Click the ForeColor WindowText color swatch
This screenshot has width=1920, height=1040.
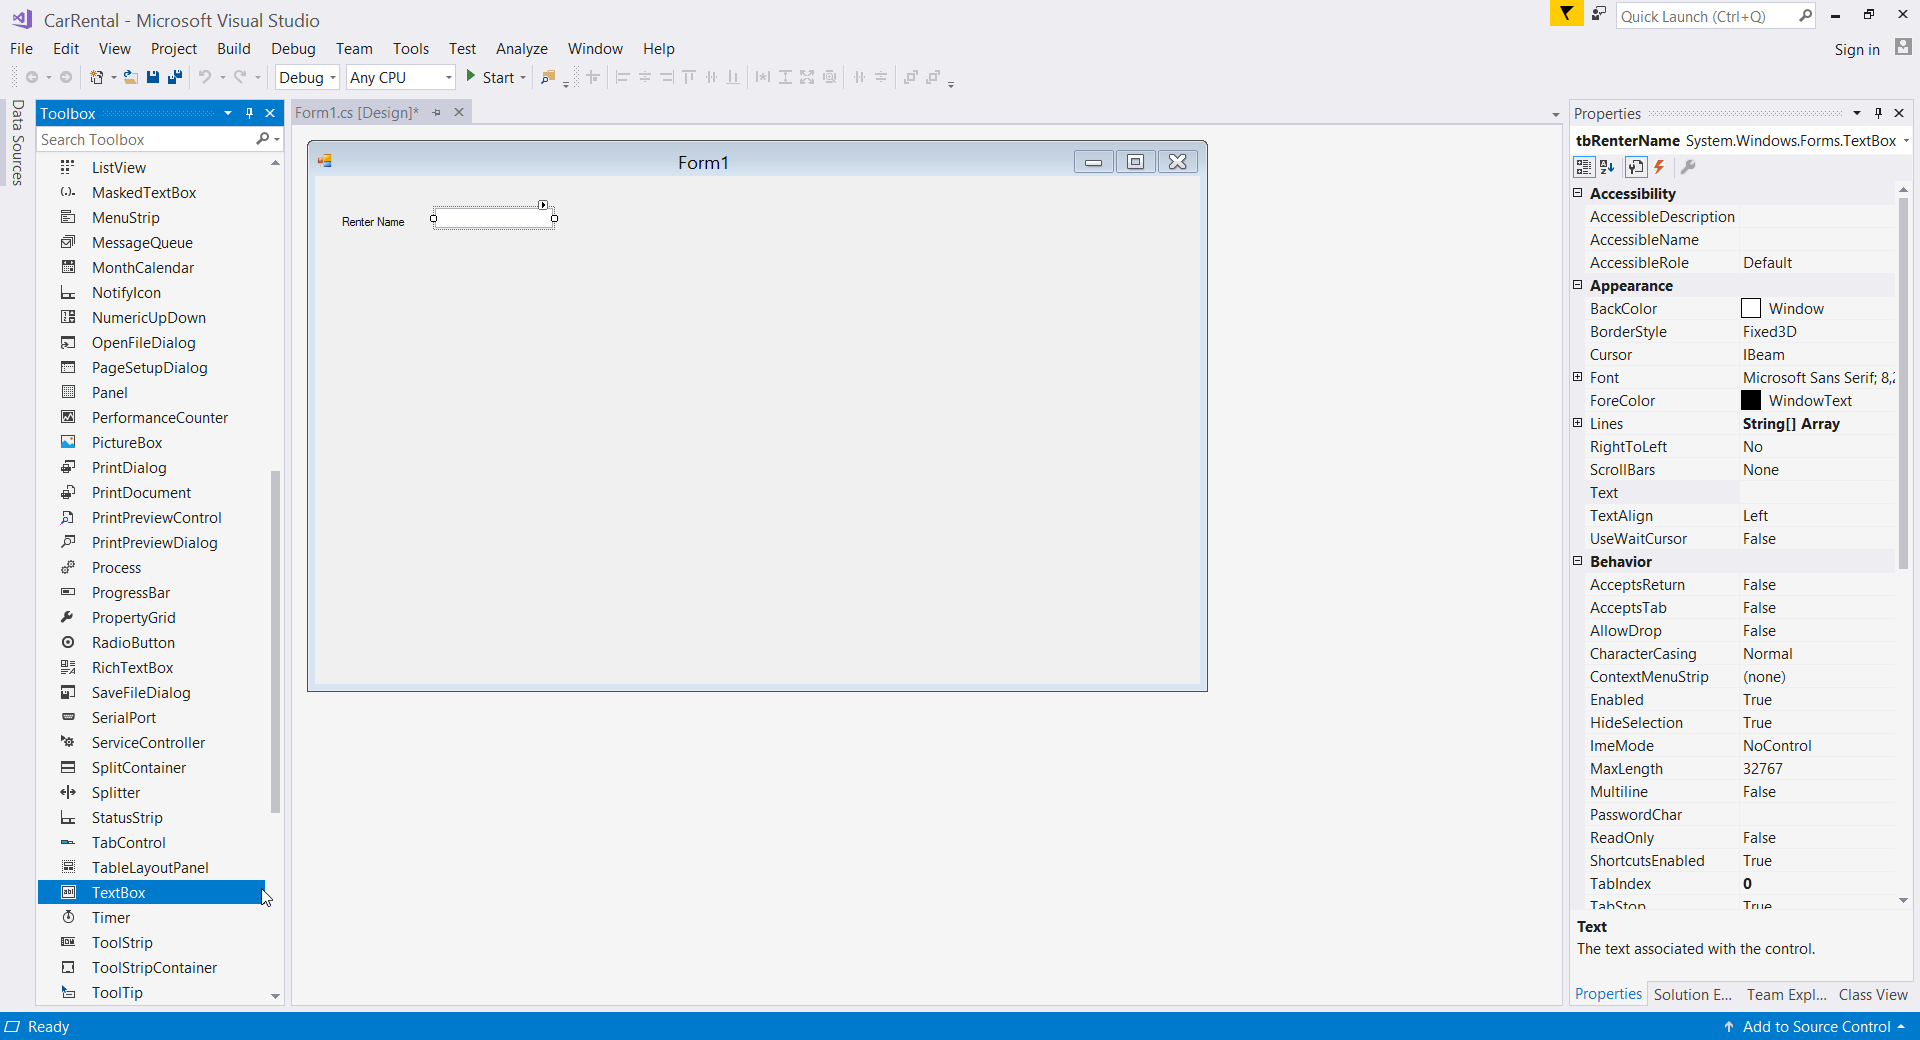(1751, 400)
